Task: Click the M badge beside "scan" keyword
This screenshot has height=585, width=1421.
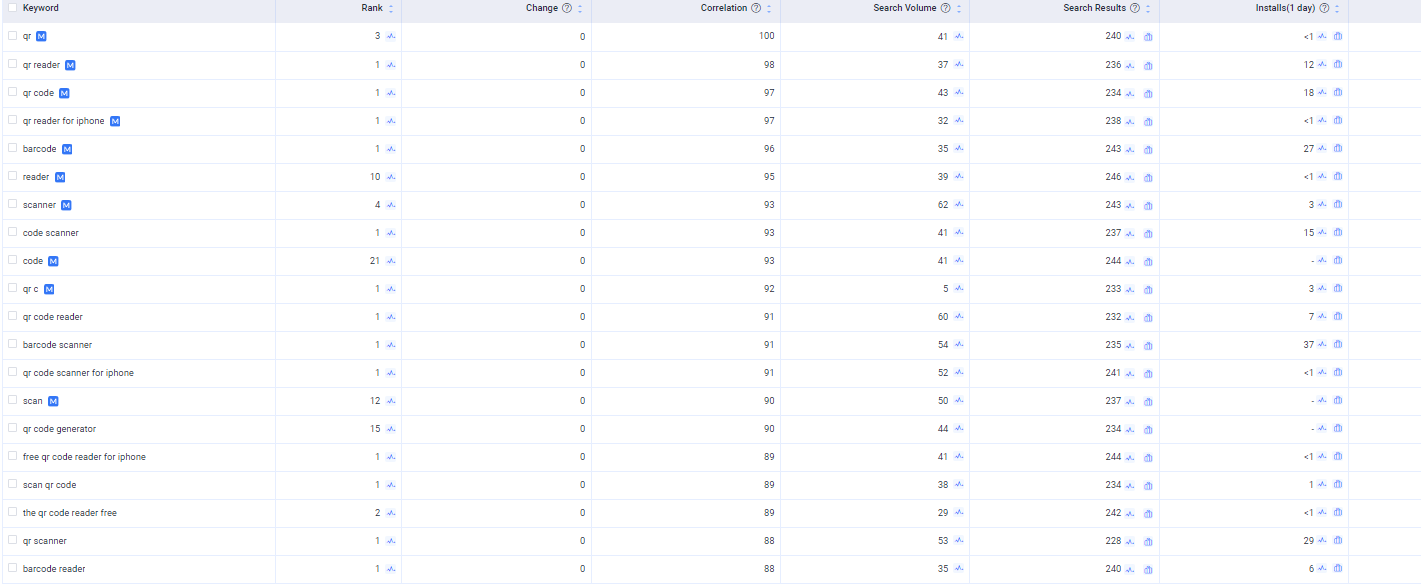Action: coord(54,401)
